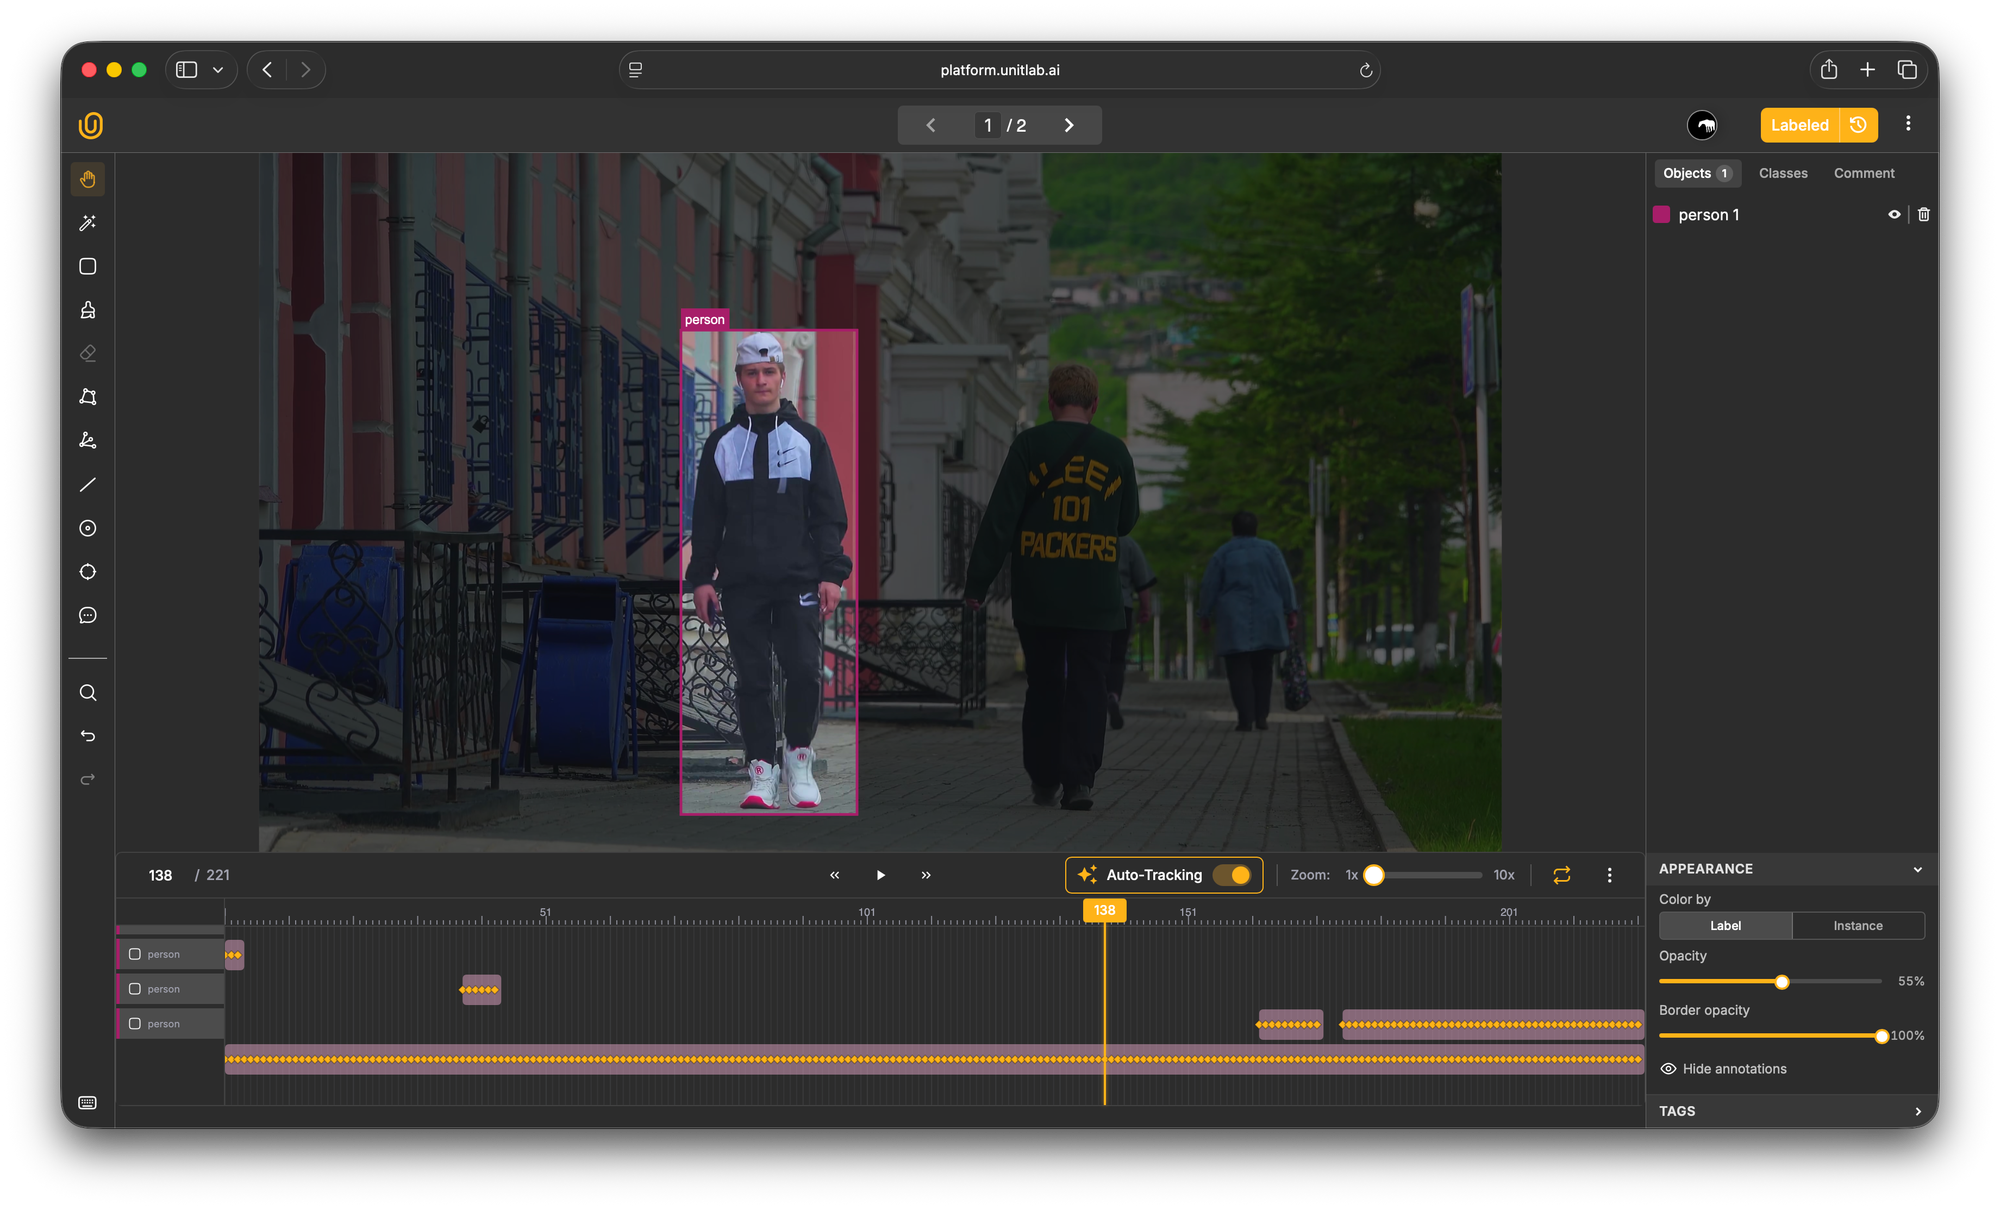
Task: Switch to the Classes tab
Action: (1783, 173)
